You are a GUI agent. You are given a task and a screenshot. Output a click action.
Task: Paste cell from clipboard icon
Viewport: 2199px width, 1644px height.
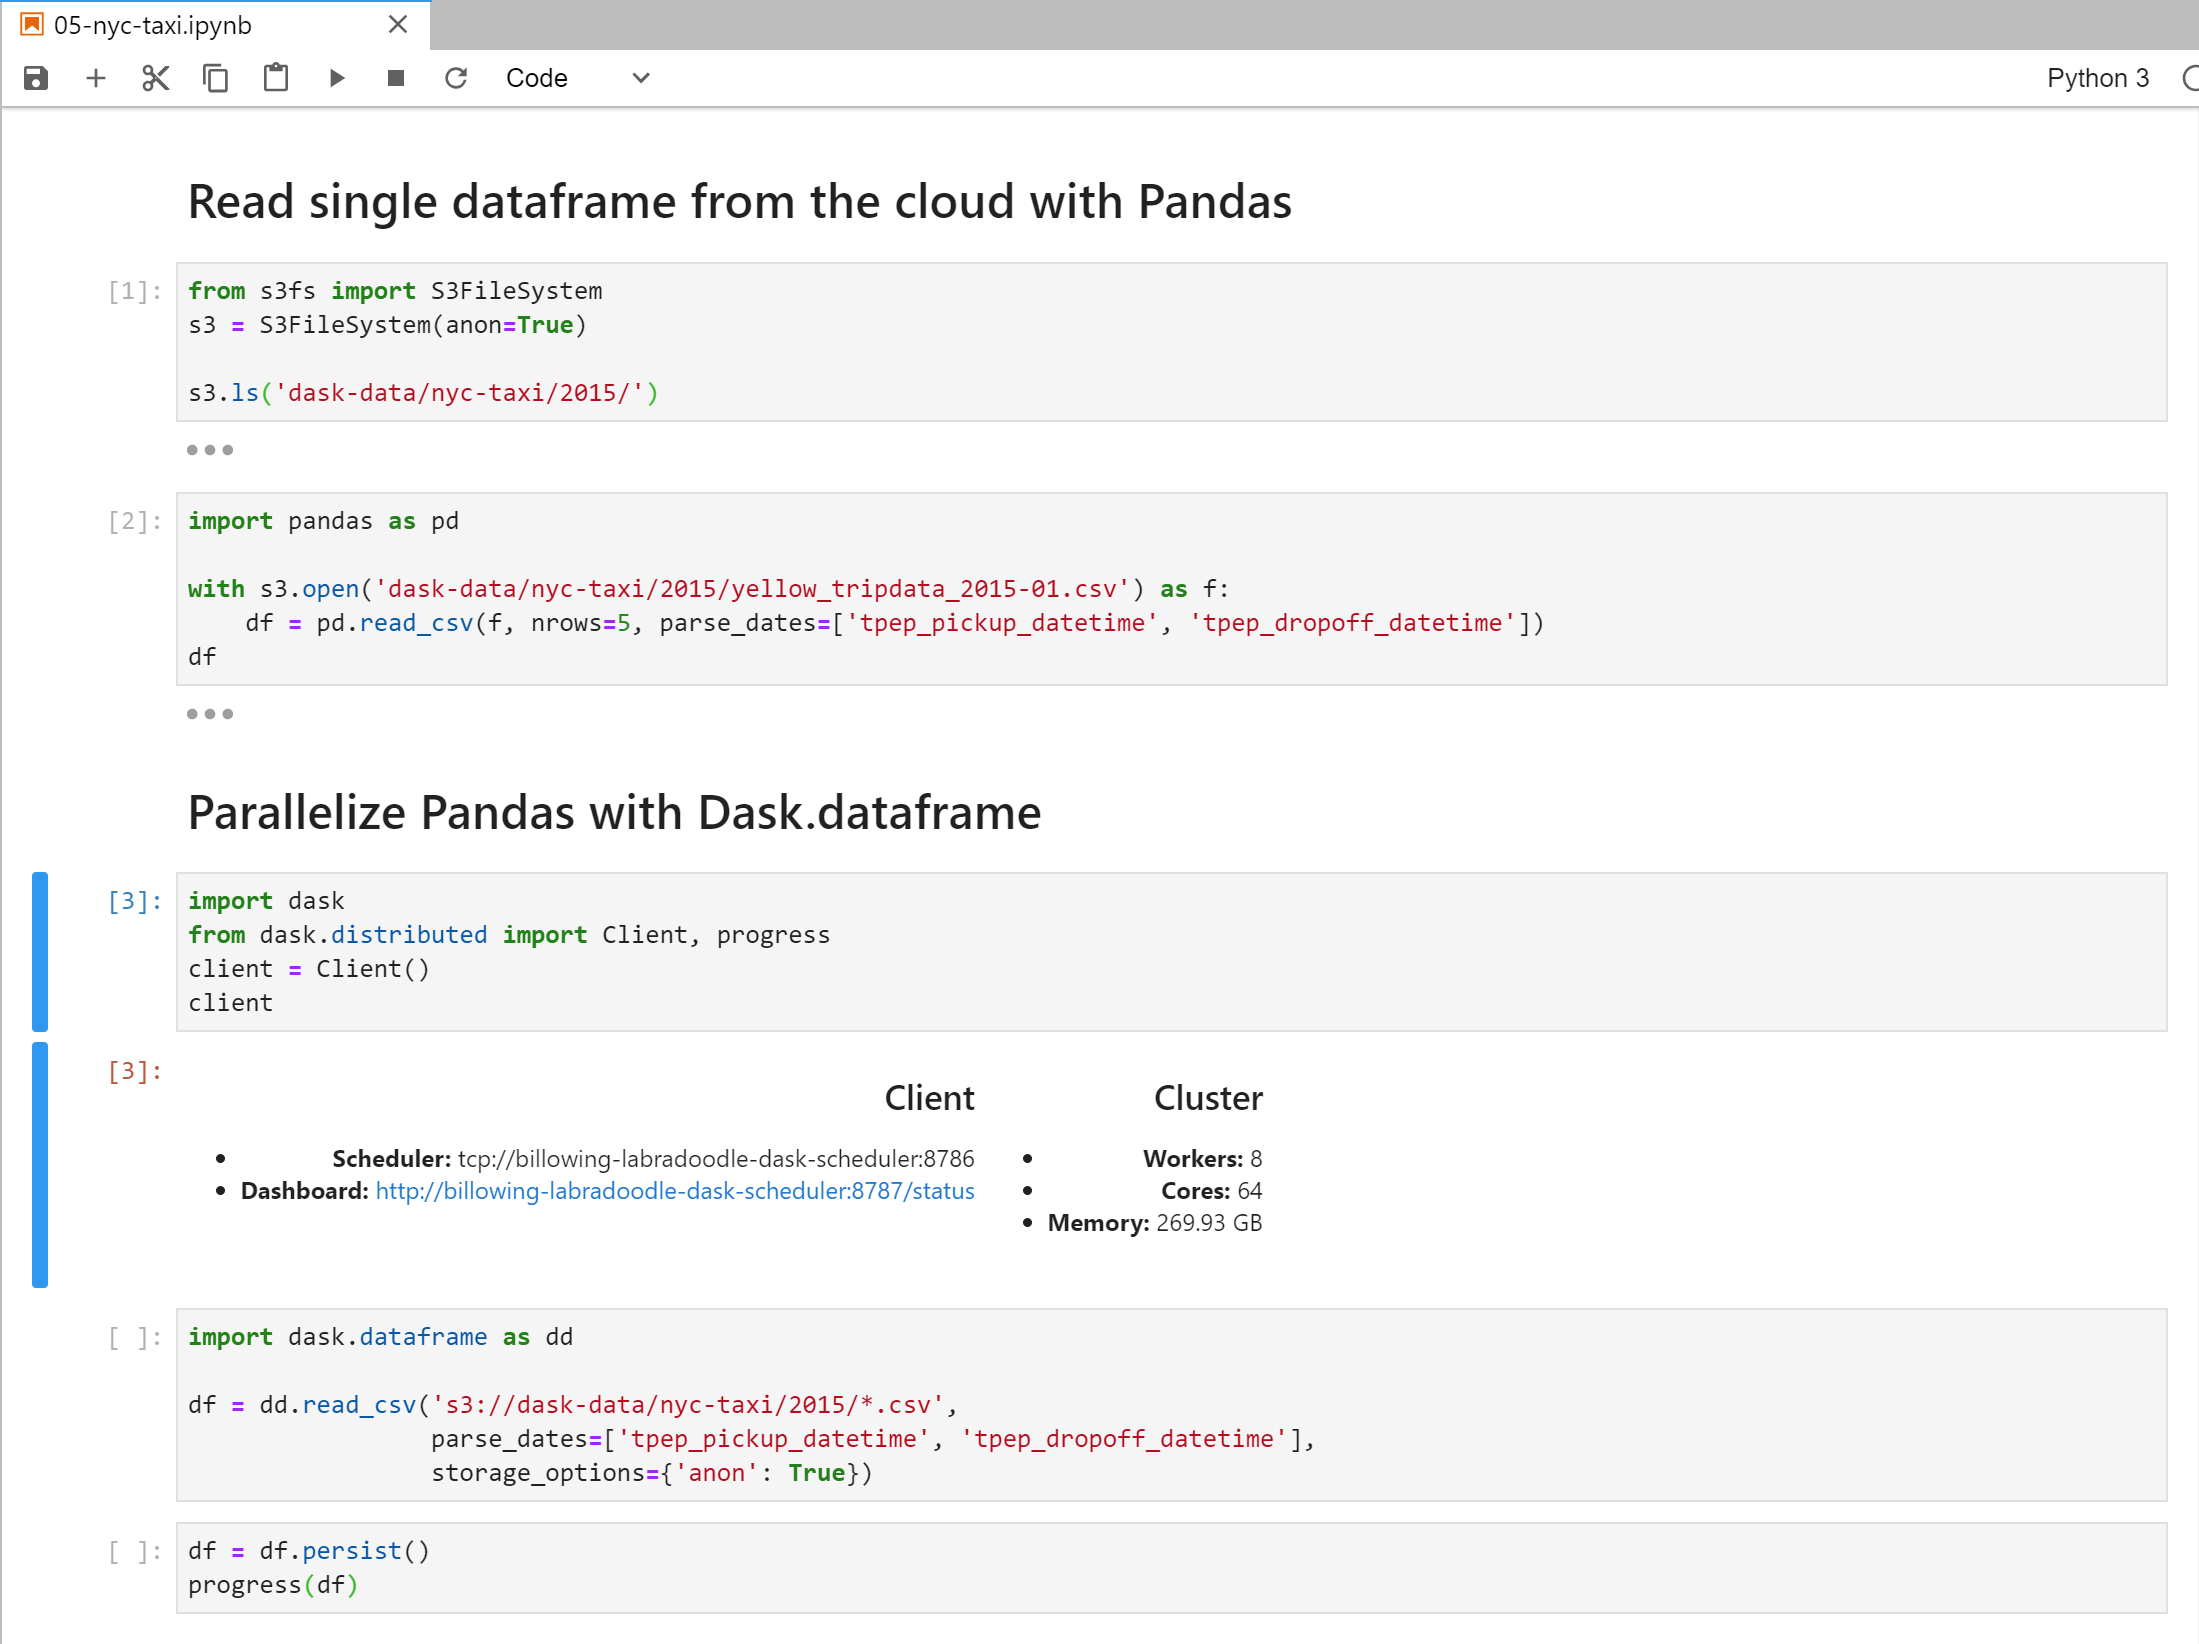coord(276,78)
